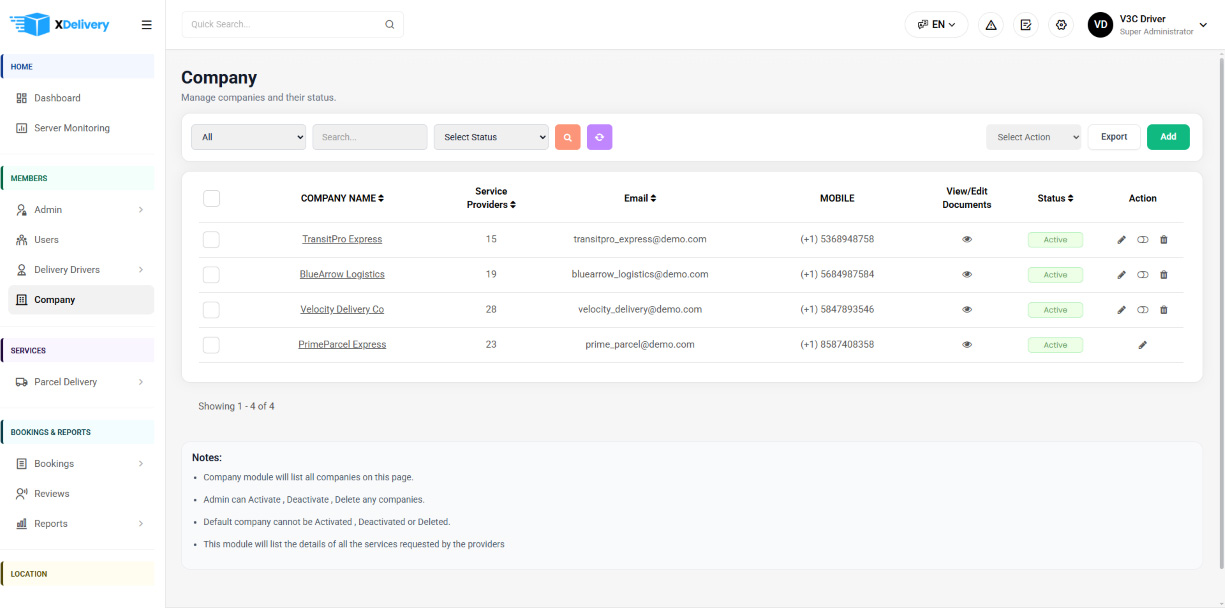The width and height of the screenshot is (1225, 608).
Task: Open Company in sidebar
Action: 80,300
